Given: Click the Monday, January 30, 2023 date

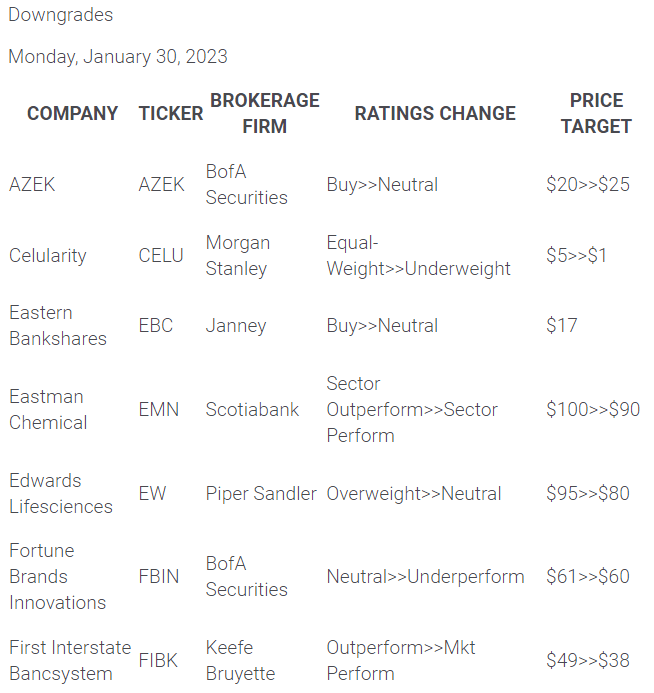Looking at the screenshot, I should tap(118, 56).
